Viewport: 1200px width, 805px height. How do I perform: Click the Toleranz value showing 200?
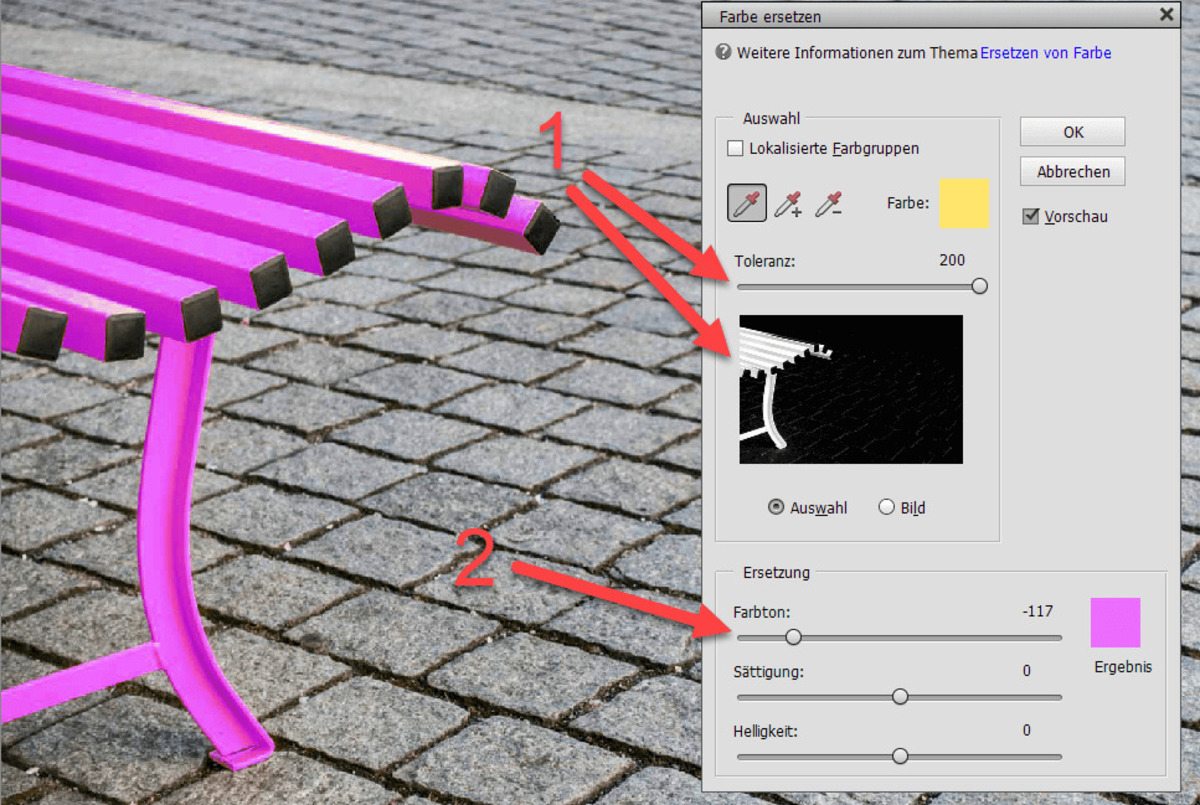[x=951, y=260]
